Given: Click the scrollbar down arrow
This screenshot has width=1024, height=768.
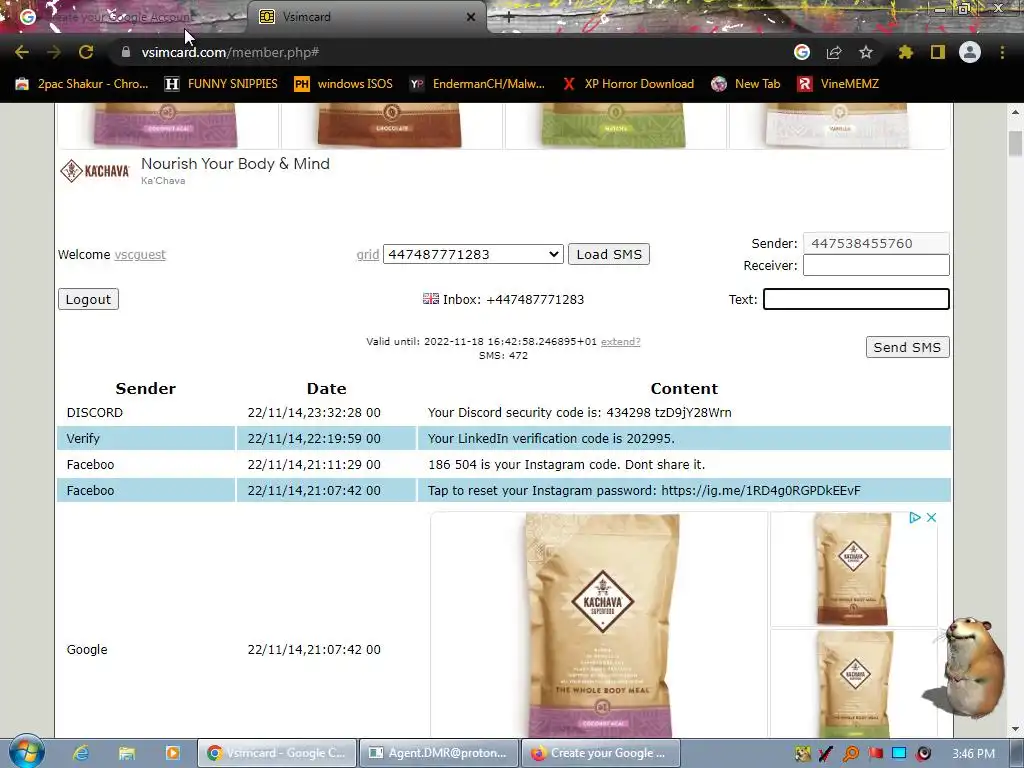Looking at the screenshot, I should (1015, 729).
